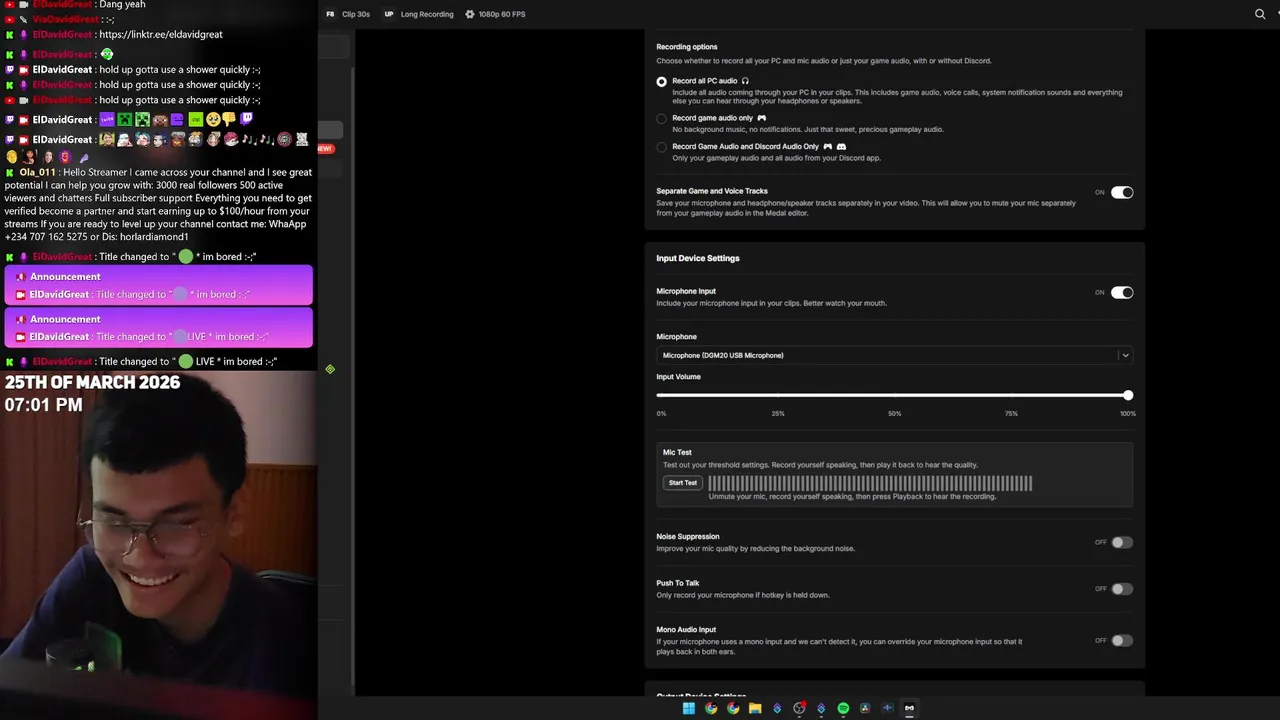Click the Input Volume label
Viewport: 1280px width, 720px height.
pyautogui.click(x=678, y=377)
